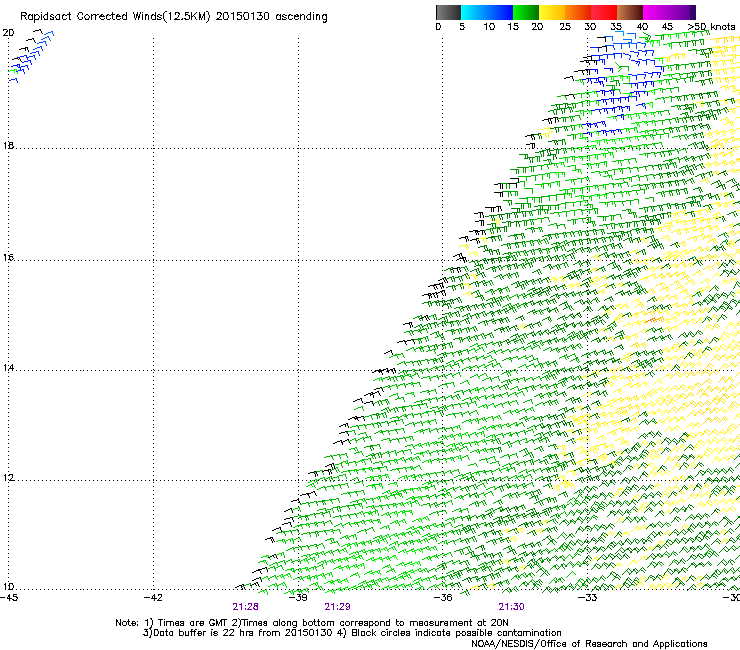This screenshot has width=740, height=650.
Task: Click the longitude label '-33'
Action: (587, 598)
